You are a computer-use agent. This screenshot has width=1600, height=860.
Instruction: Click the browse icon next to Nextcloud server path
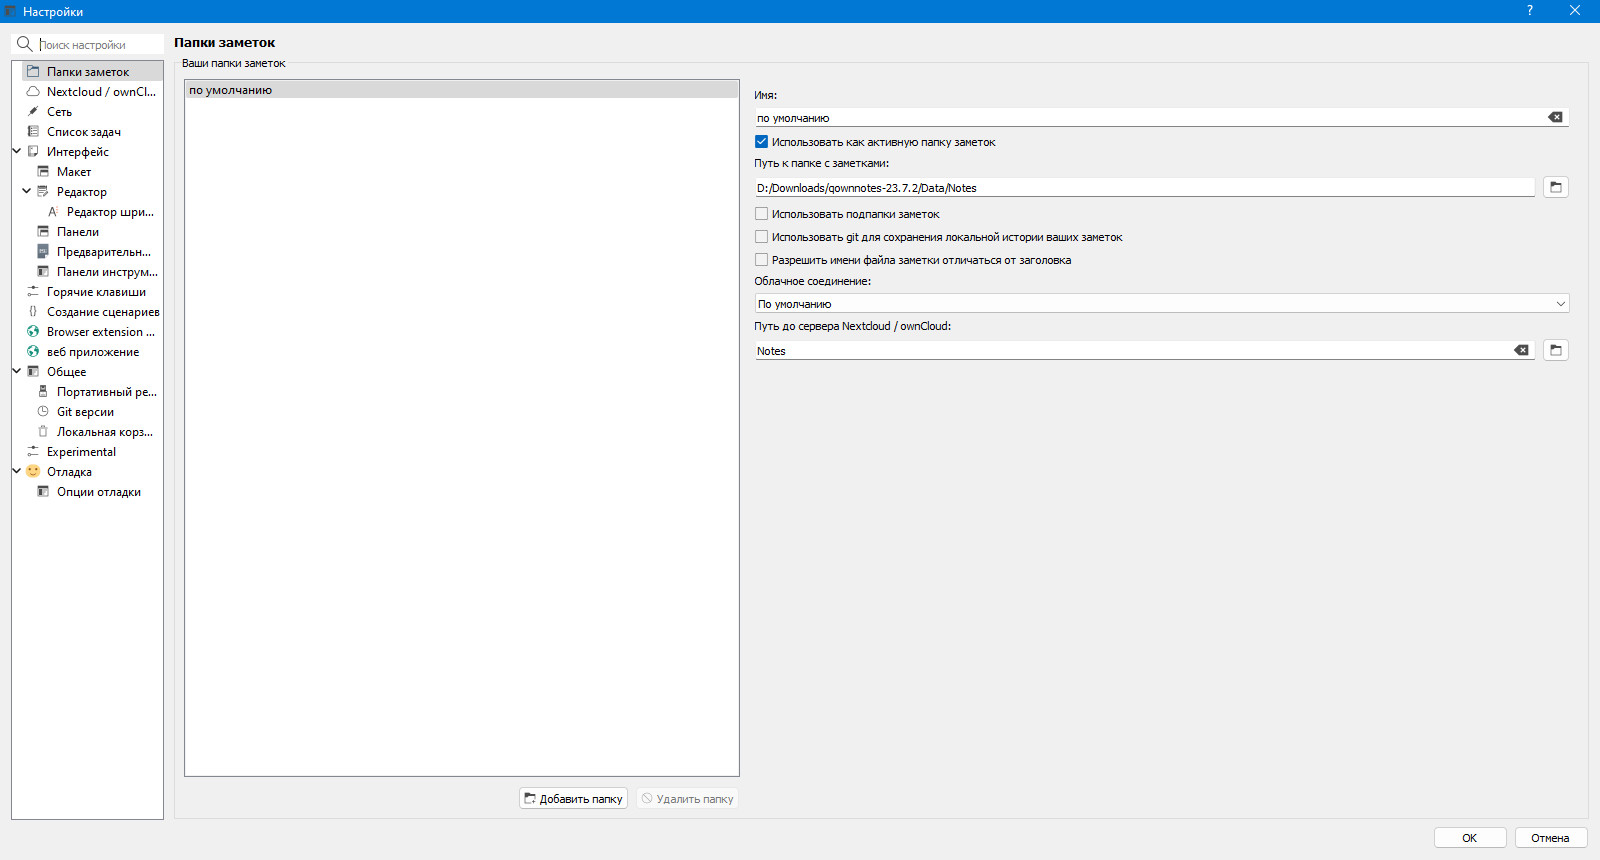(x=1555, y=350)
